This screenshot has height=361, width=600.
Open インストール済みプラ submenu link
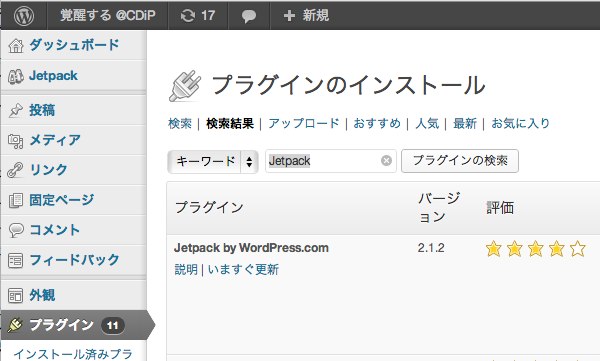(73, 354)
